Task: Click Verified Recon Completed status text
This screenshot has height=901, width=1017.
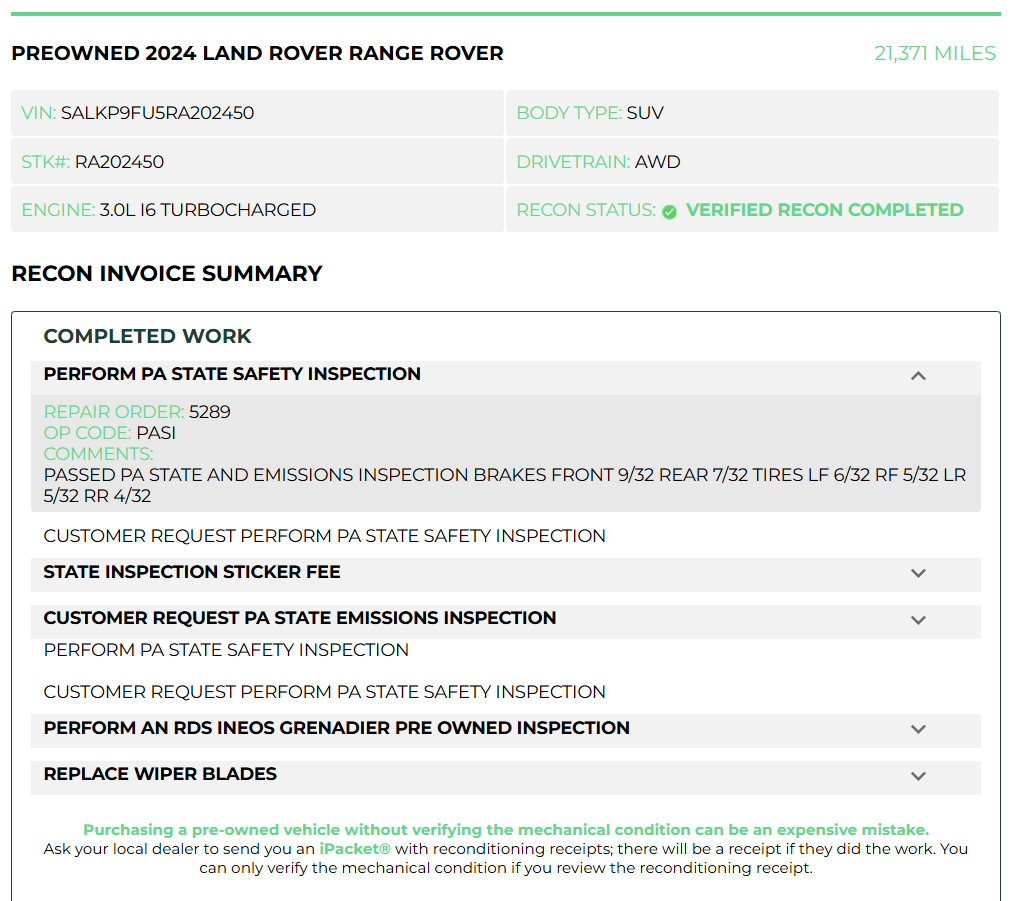Action: pos(824,210)
